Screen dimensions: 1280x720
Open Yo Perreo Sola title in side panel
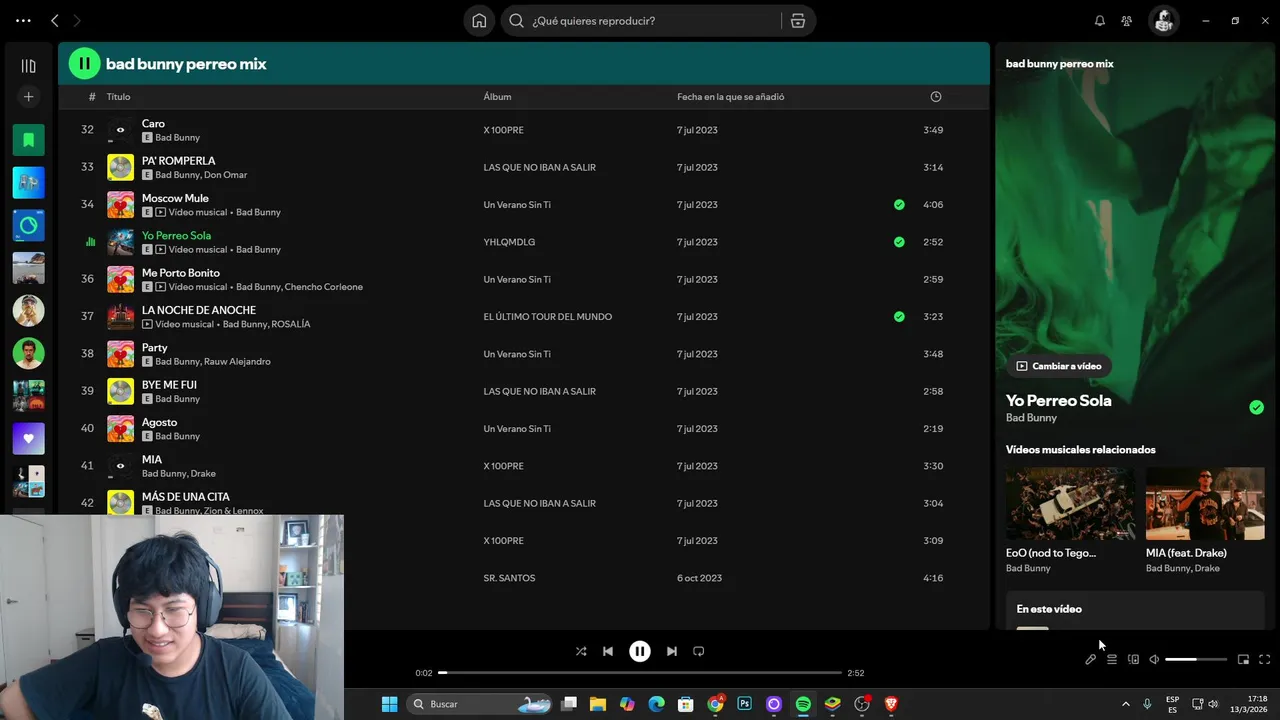1058,400
